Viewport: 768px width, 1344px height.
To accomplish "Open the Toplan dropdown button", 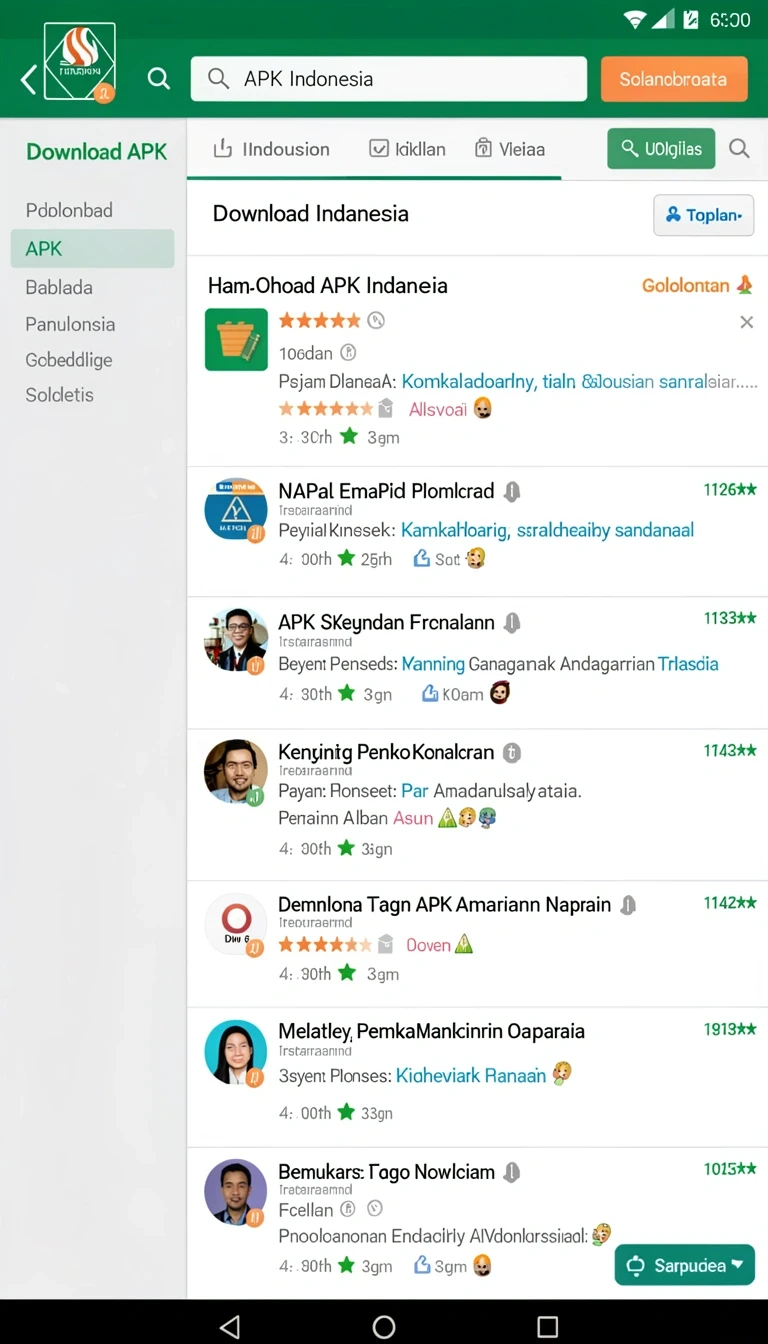I will pyautogui.click(x=703, y=215).
